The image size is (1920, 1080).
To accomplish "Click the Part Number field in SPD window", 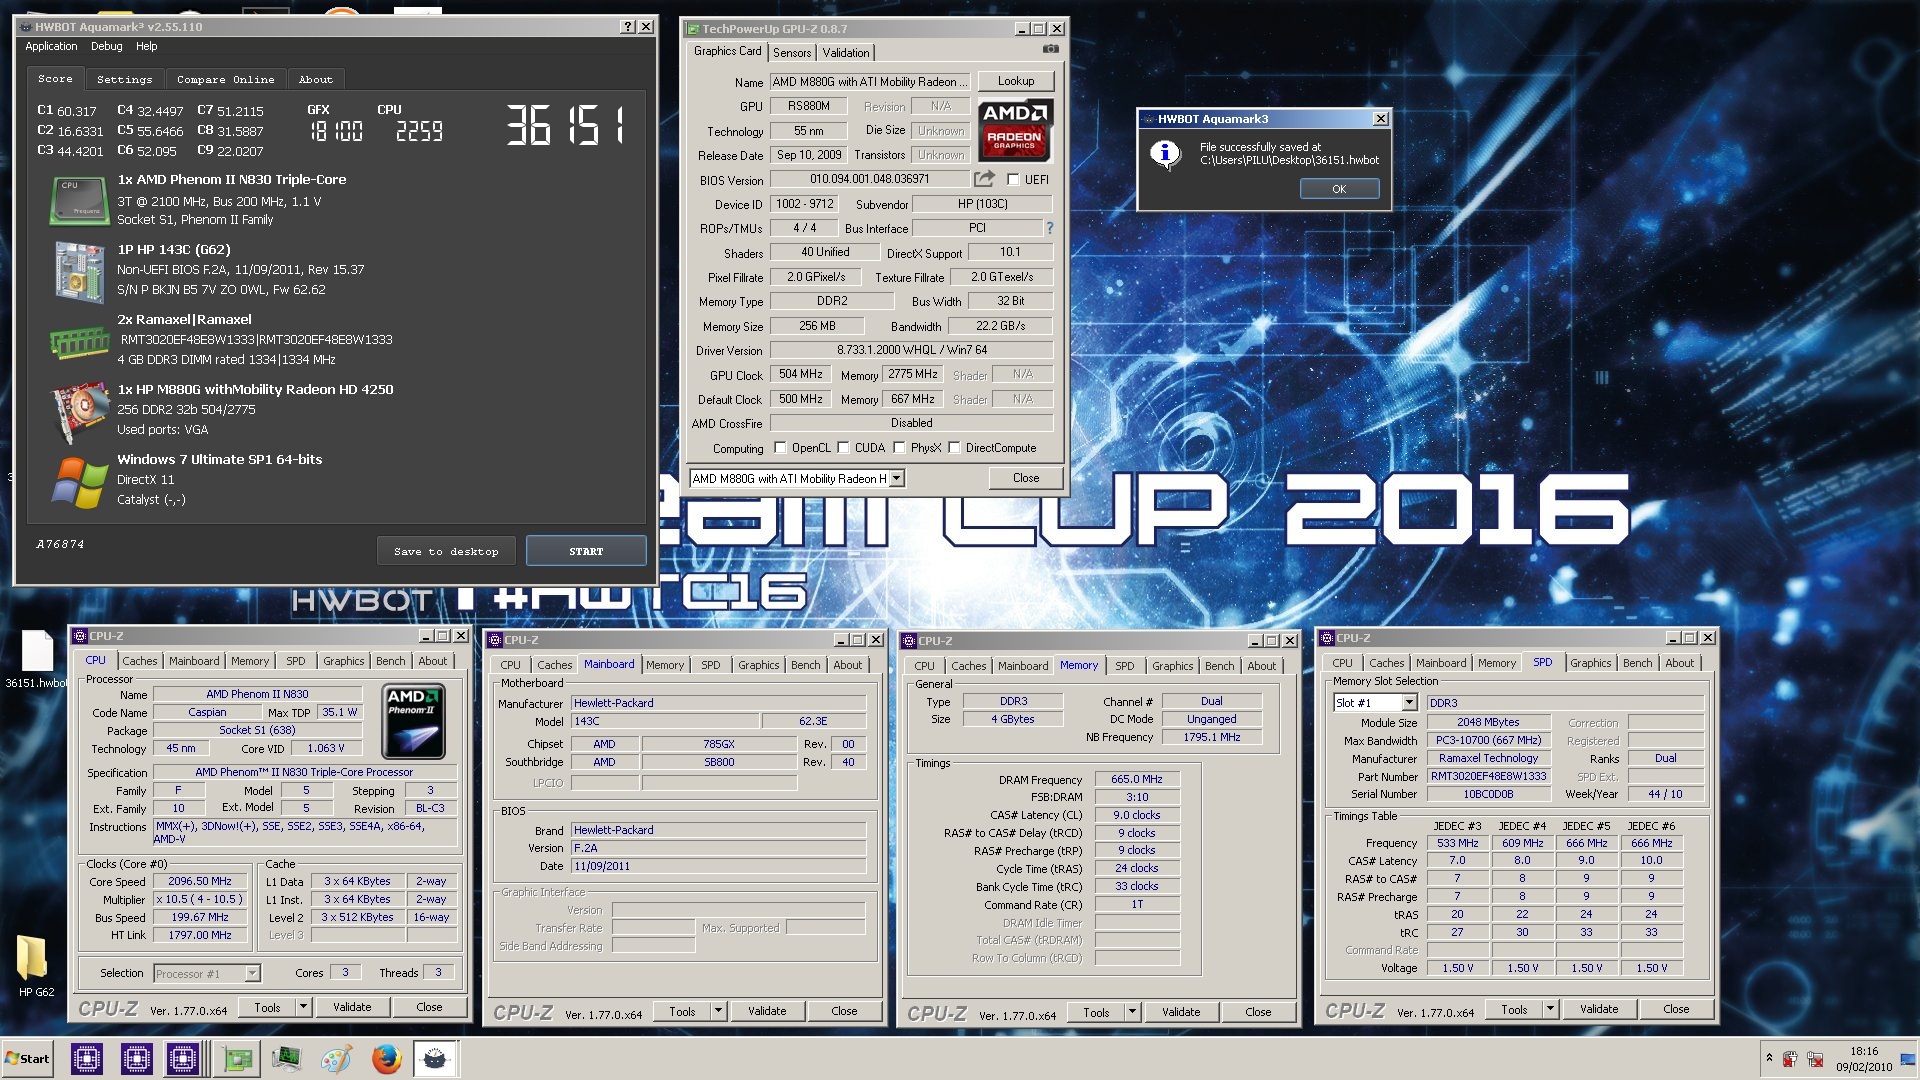I will [1489, 776].
